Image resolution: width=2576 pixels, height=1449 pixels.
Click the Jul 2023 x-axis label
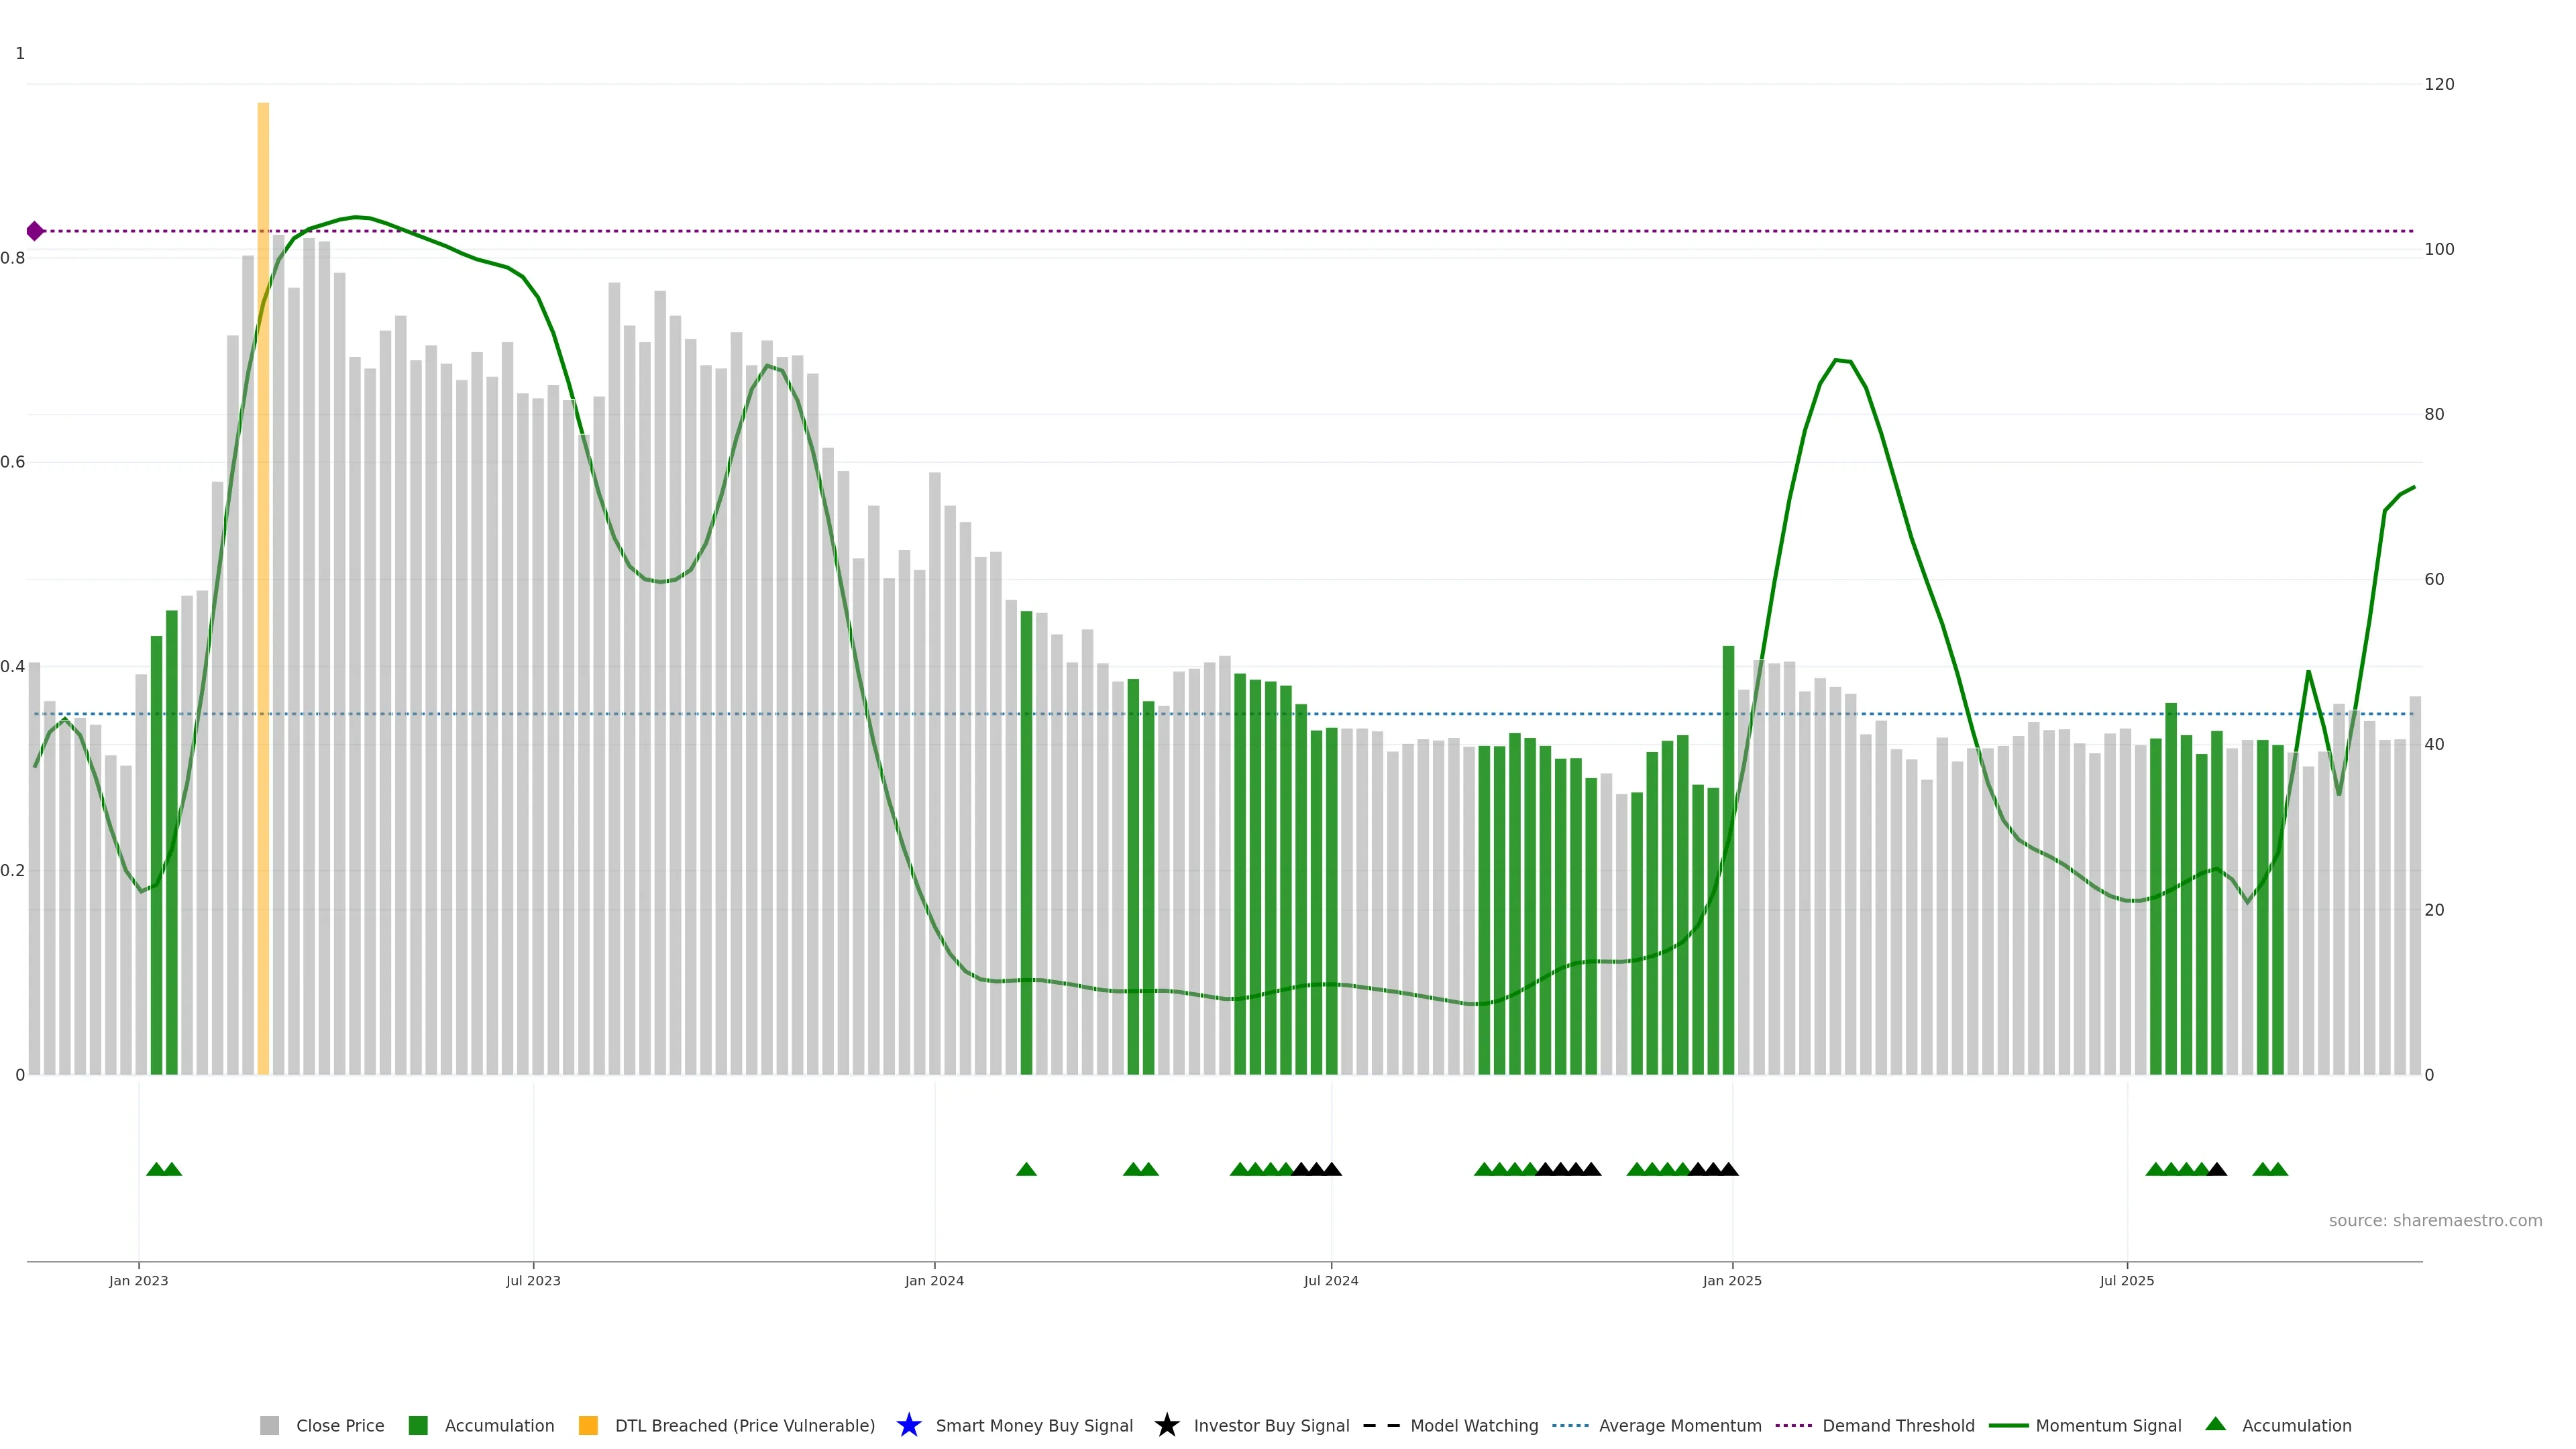point(533,1280)
